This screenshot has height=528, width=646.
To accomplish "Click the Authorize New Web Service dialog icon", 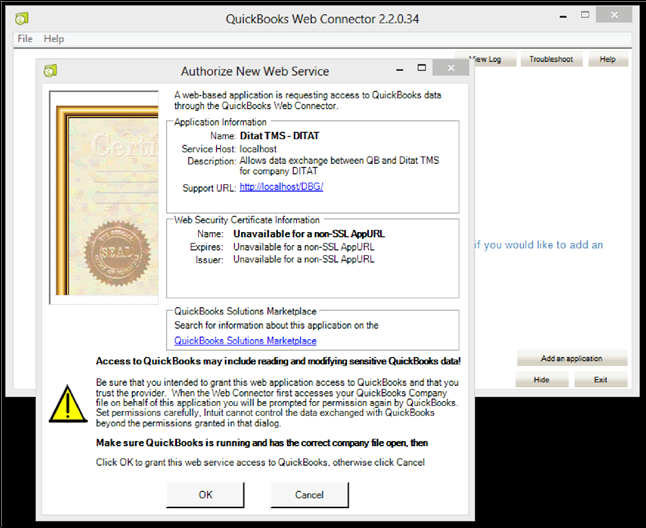I will 51,71.
